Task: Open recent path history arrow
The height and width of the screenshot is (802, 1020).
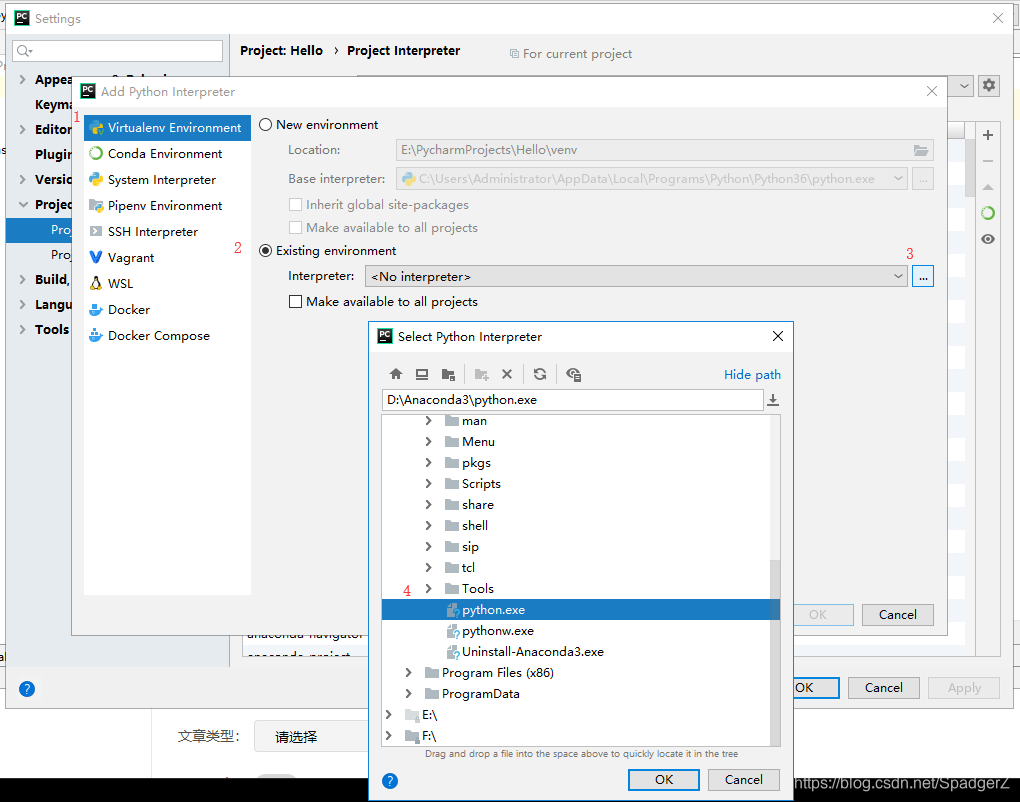Action: 773,400
